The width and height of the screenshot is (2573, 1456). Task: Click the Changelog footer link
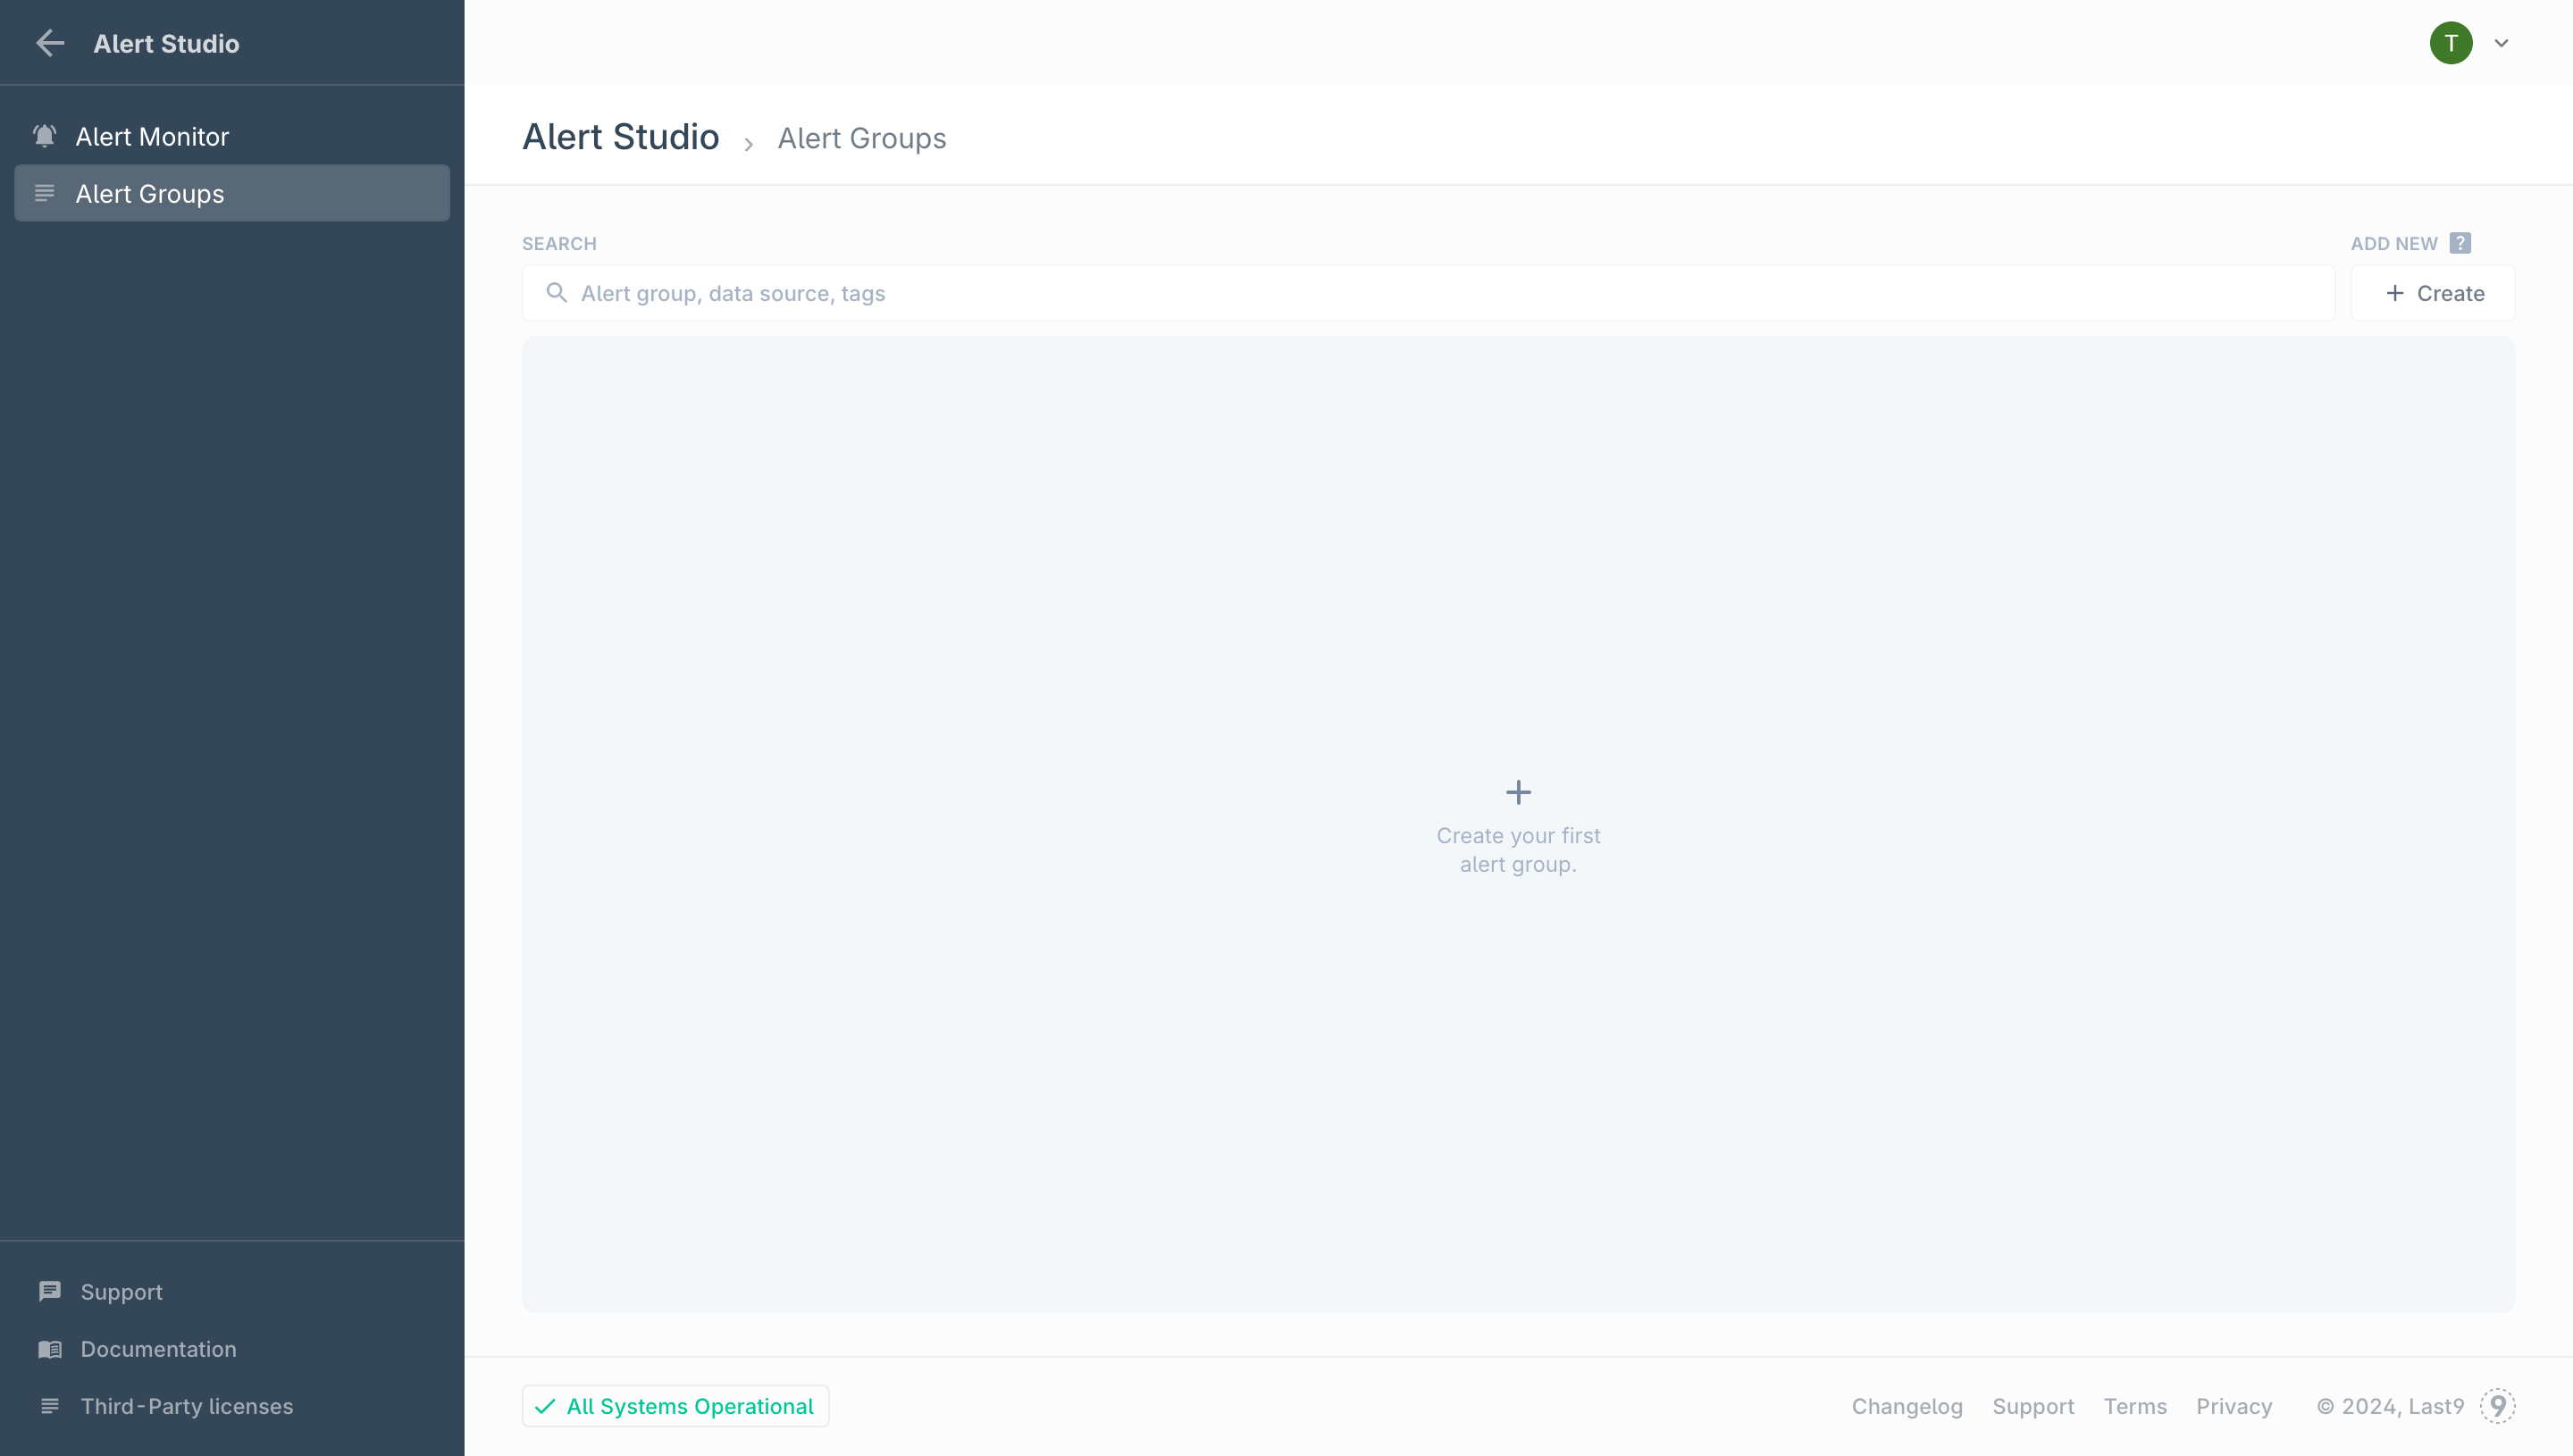point(1907,1405)
